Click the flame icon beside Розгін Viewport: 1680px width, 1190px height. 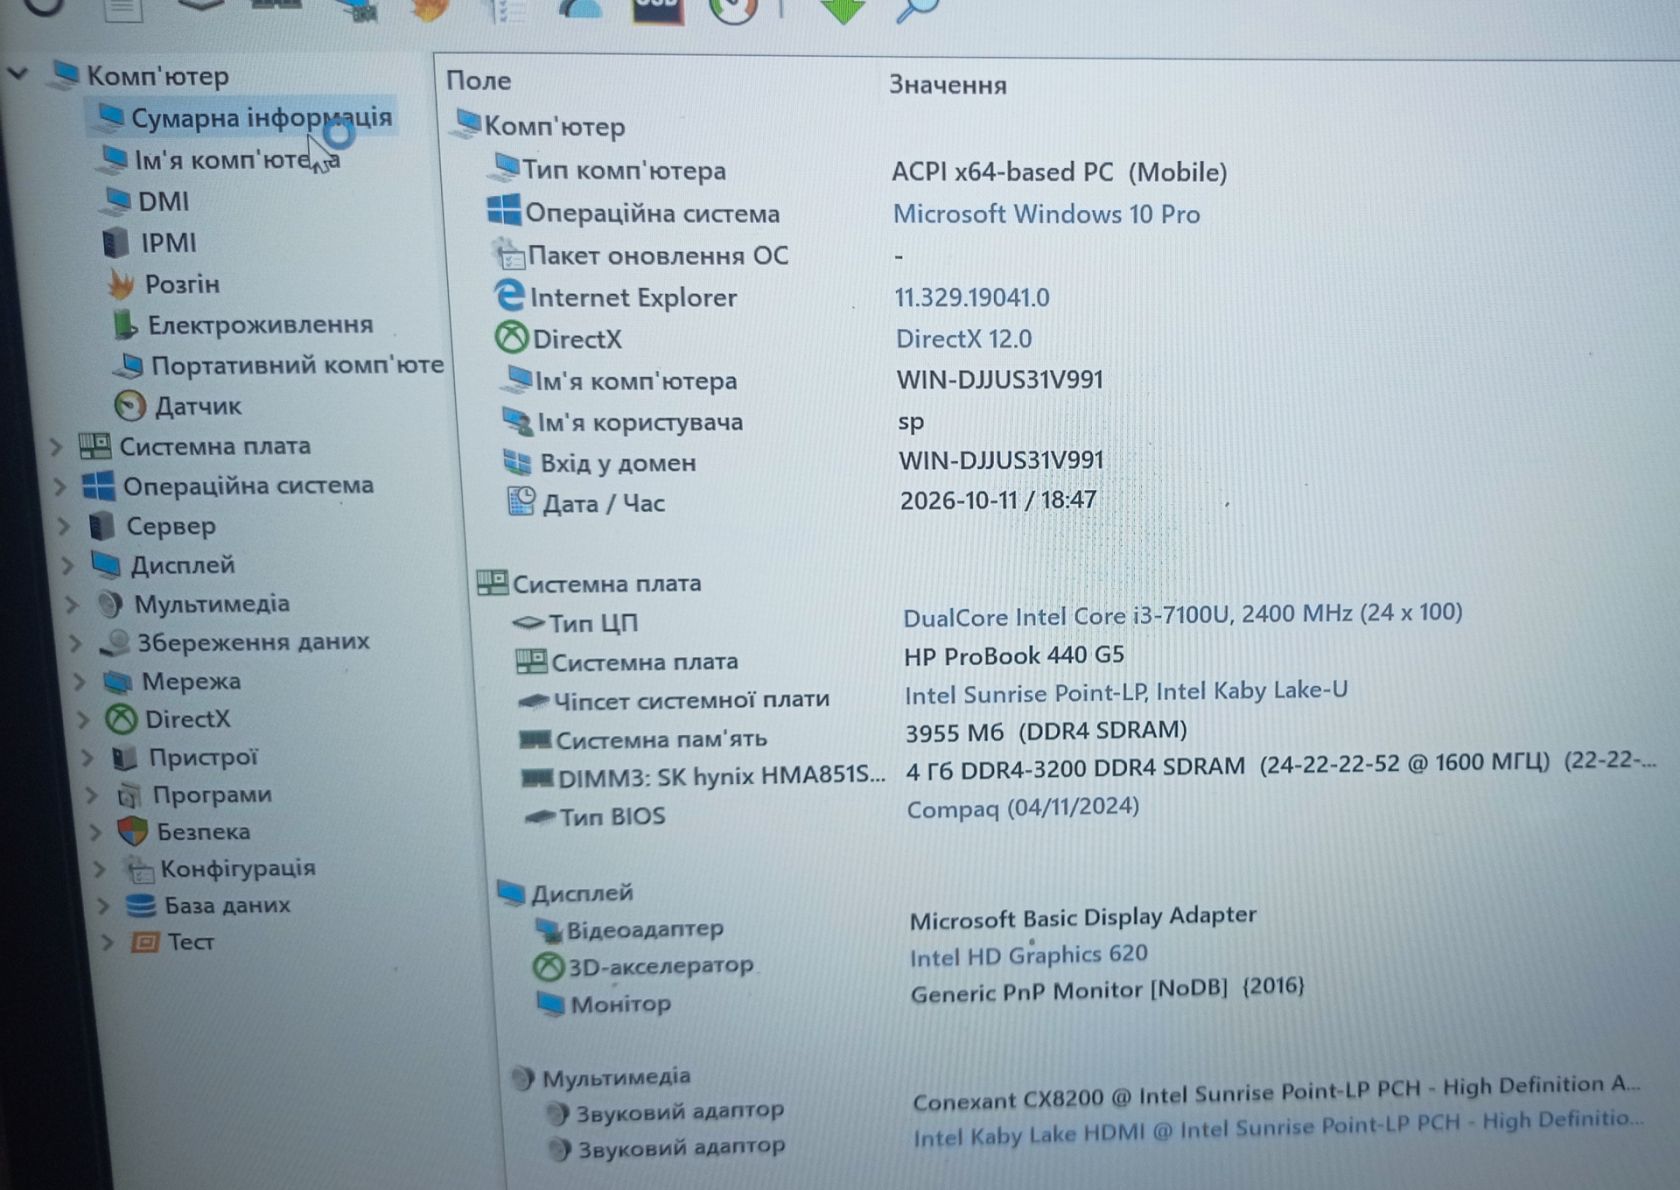(121, 285)
